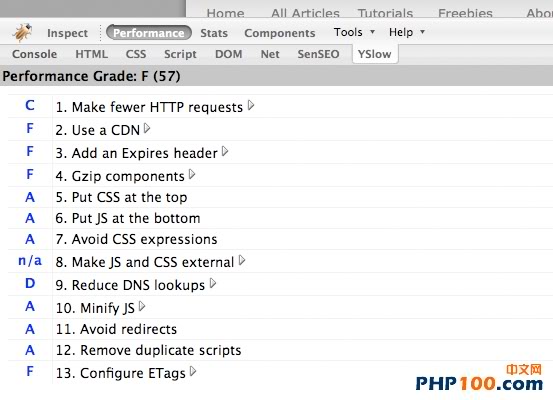Open the Help dropdown menu
This screenshot has height=400, width=553.
pyautogui.click(x=407, y=32)
